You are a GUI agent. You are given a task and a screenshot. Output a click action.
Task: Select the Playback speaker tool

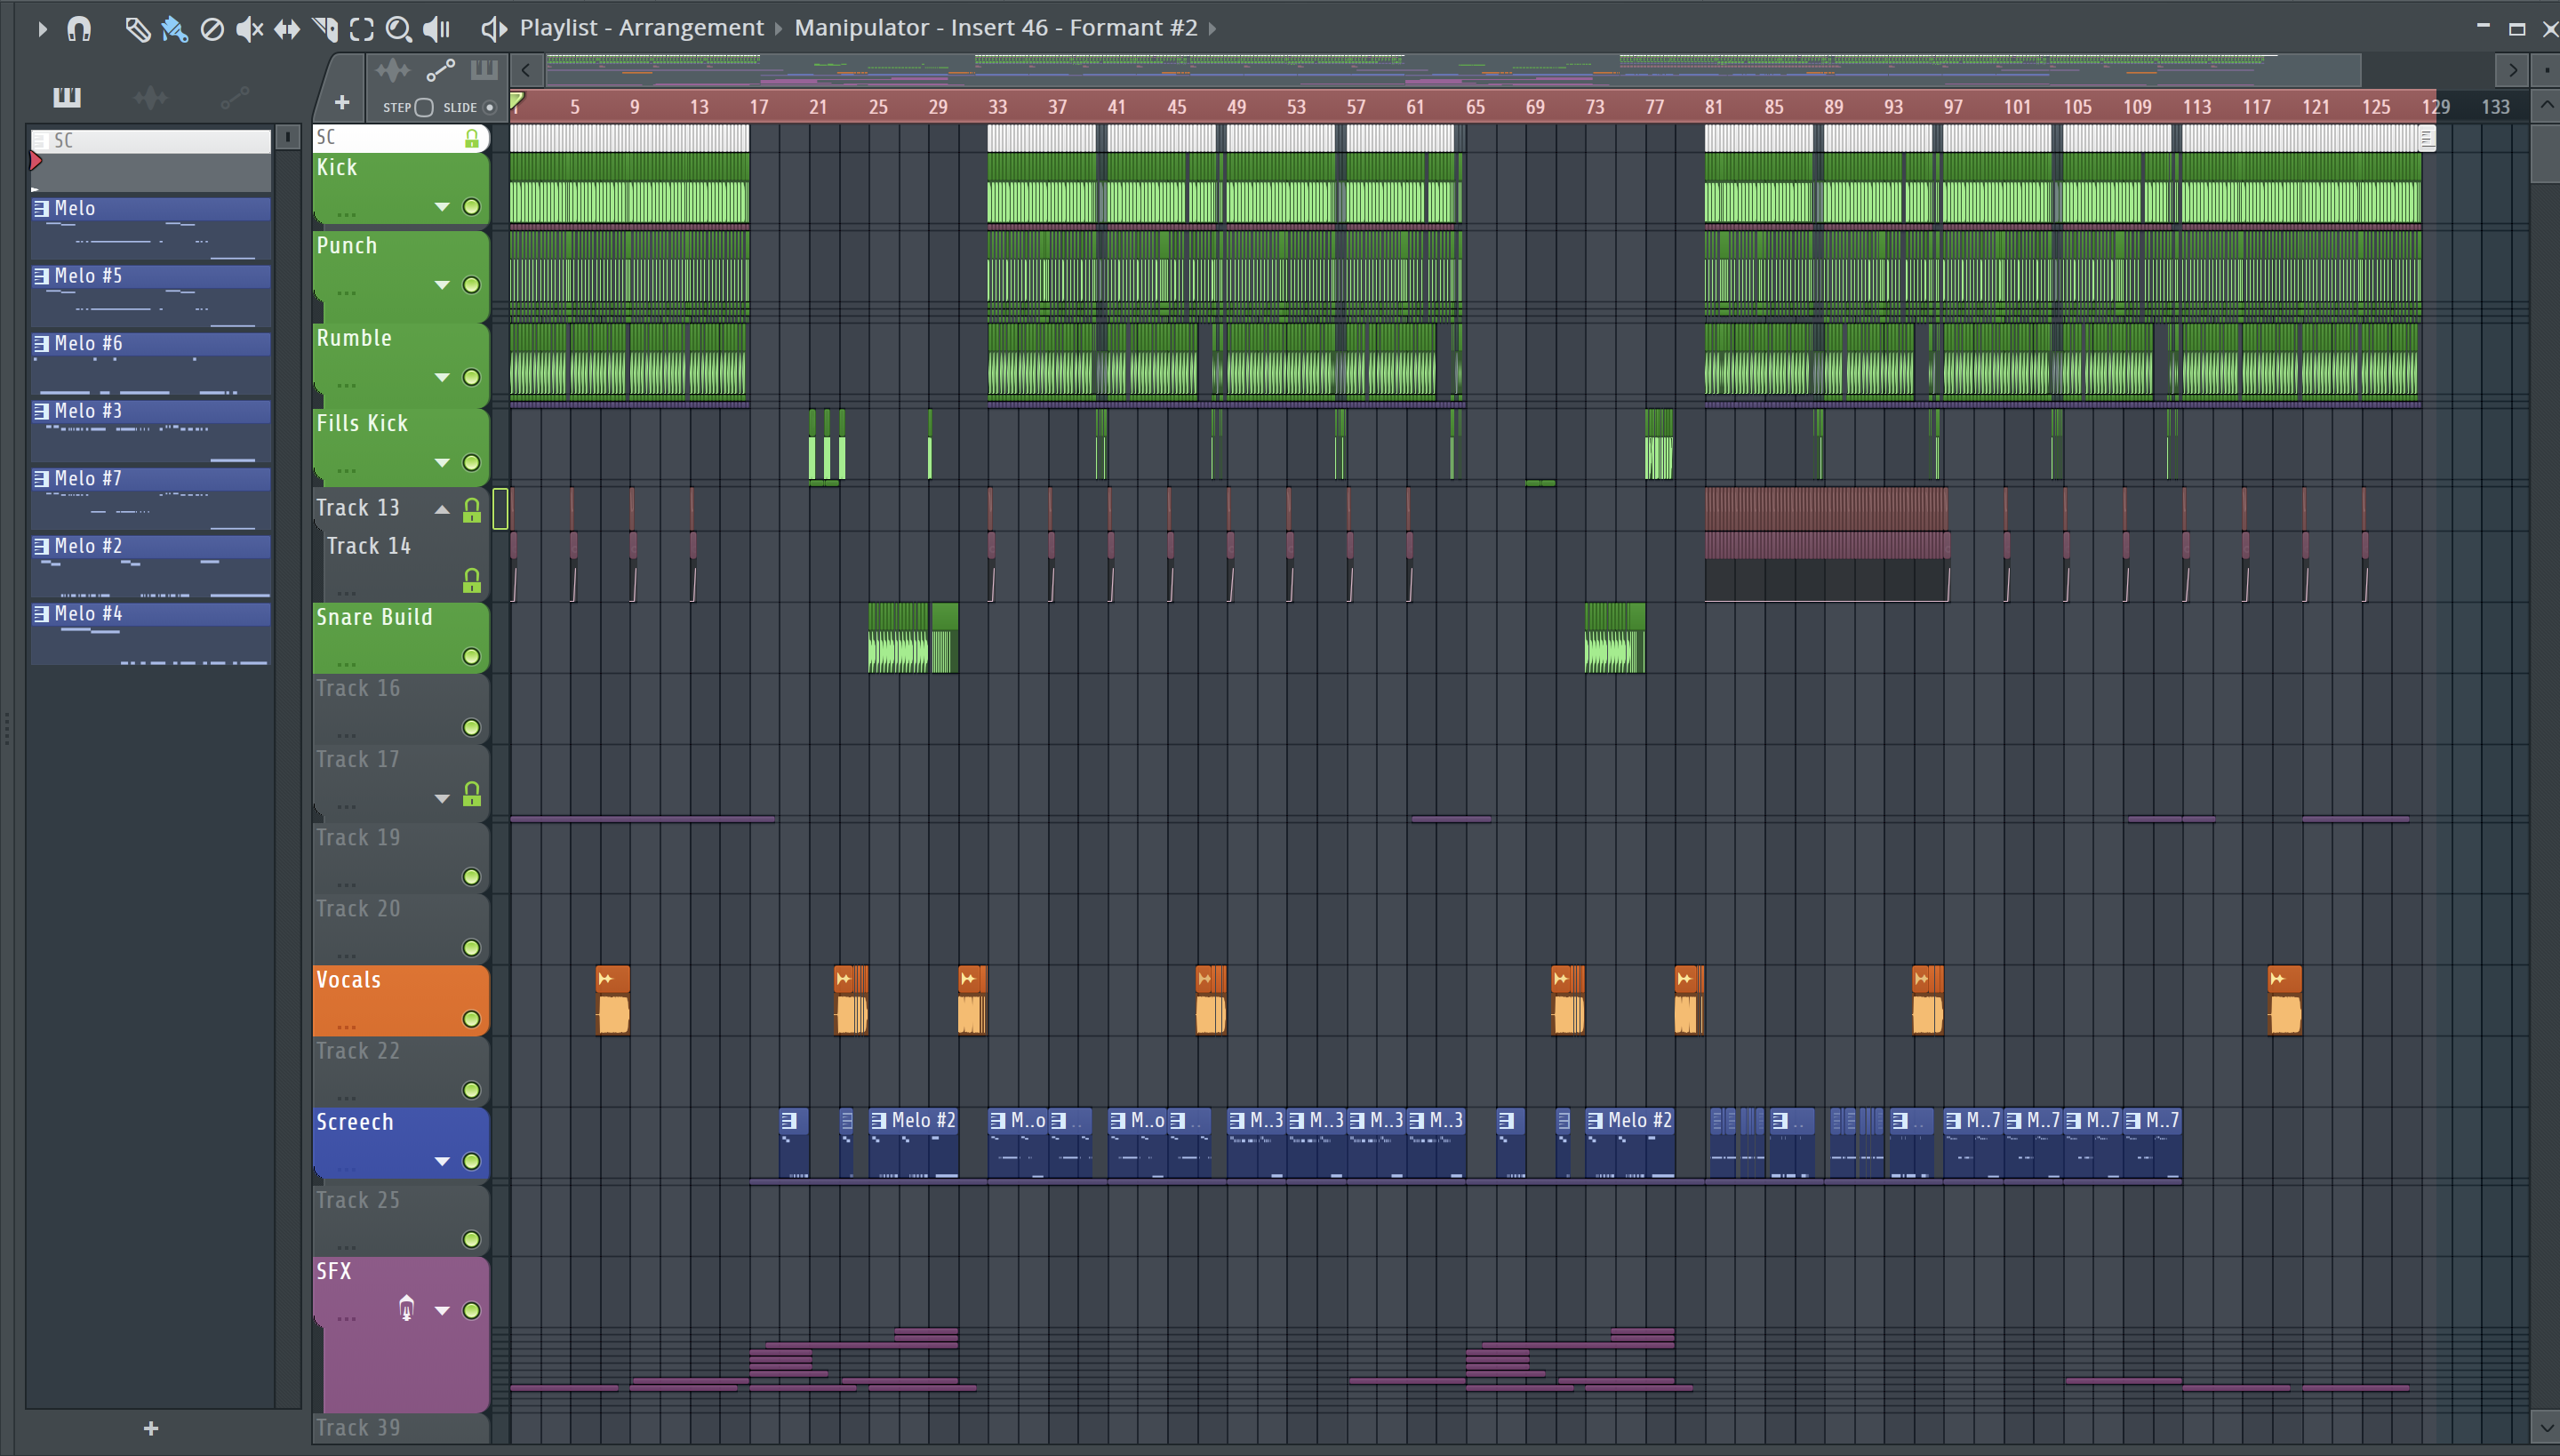(436, 29)
